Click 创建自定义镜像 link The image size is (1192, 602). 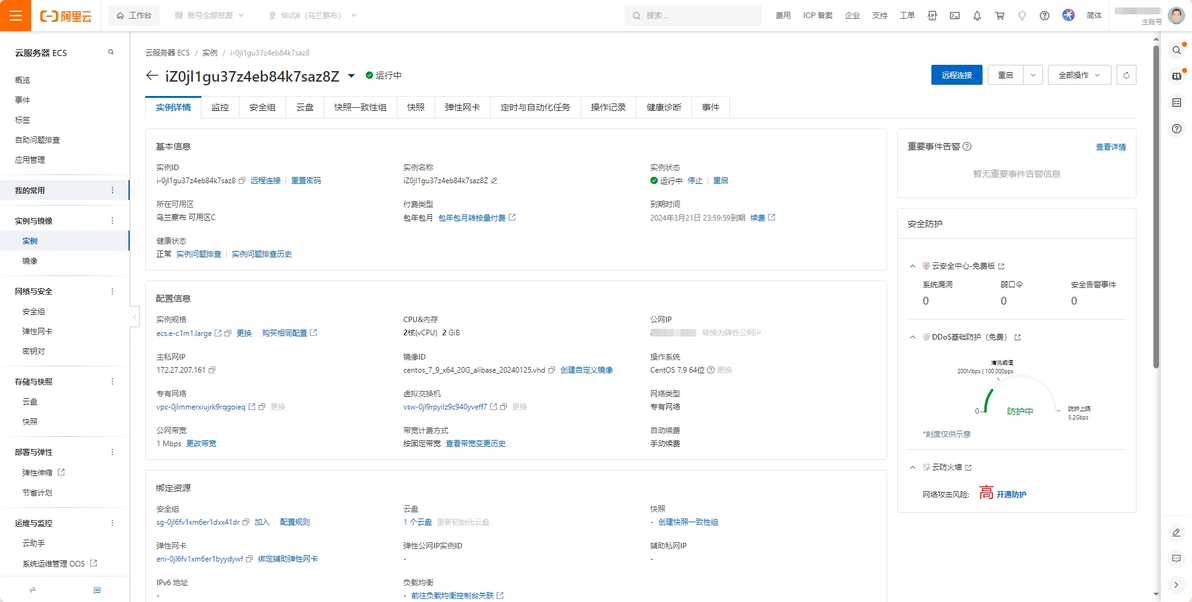[x=587, y=370]
